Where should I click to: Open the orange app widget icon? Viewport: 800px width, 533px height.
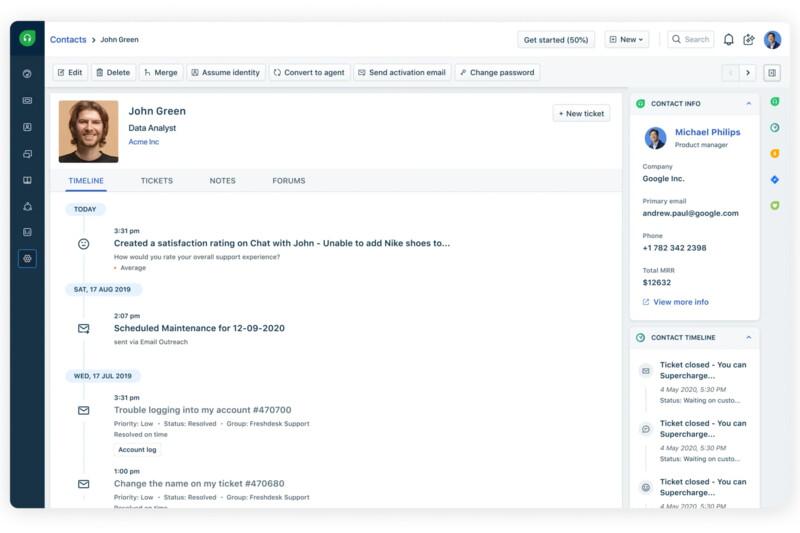(x=774, y=154)
